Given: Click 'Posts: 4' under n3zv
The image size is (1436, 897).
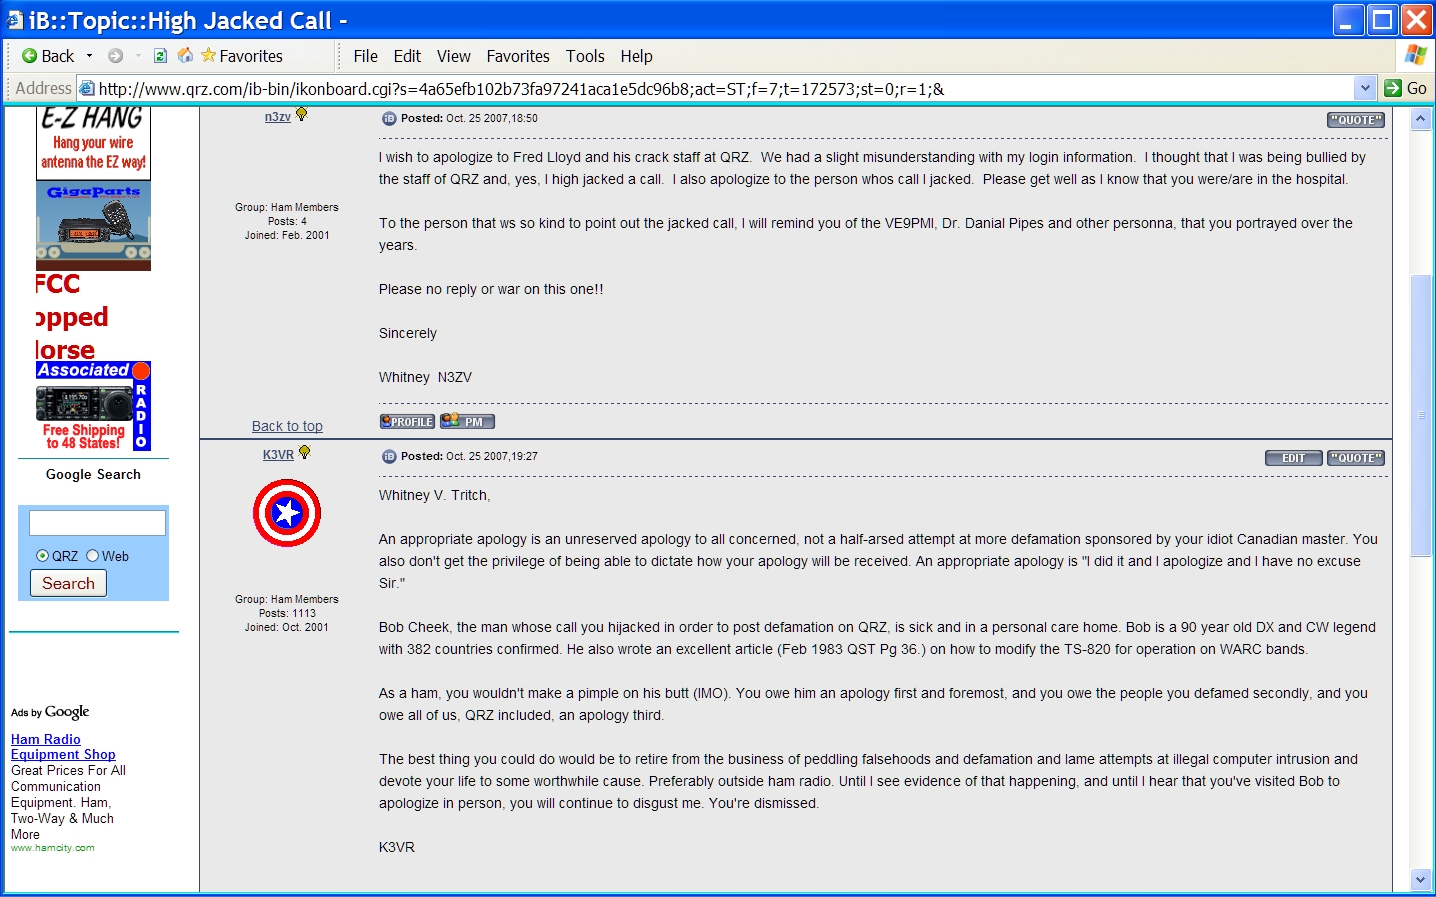Looking at the screenshot, I should pyautogui.click(x=287, y=221).
